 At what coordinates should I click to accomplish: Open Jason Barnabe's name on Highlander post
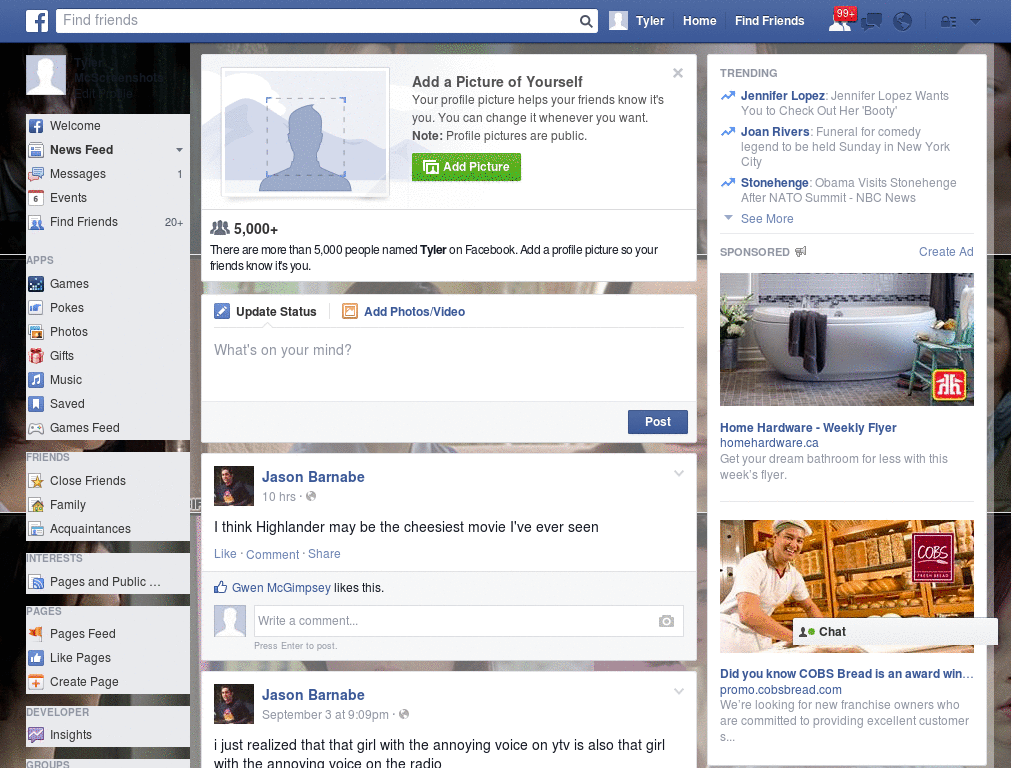point(313,477)
